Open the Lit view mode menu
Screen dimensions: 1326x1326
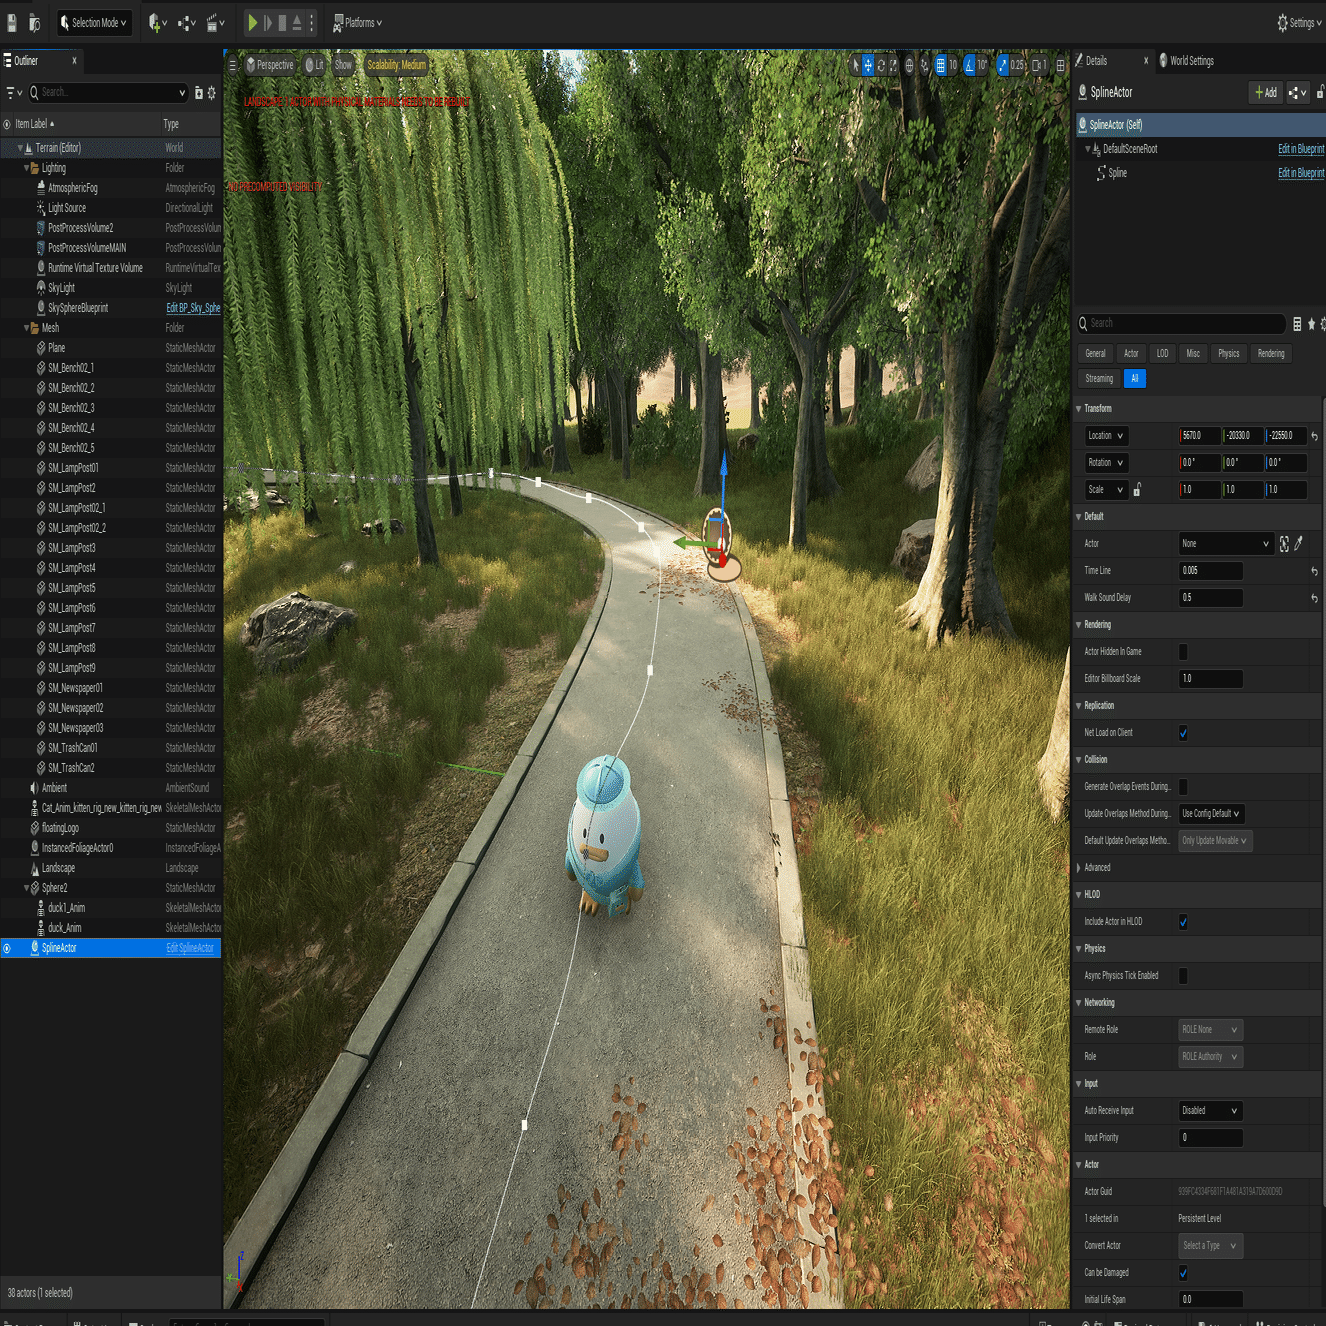pyautogui.click(x=314, y=65)
